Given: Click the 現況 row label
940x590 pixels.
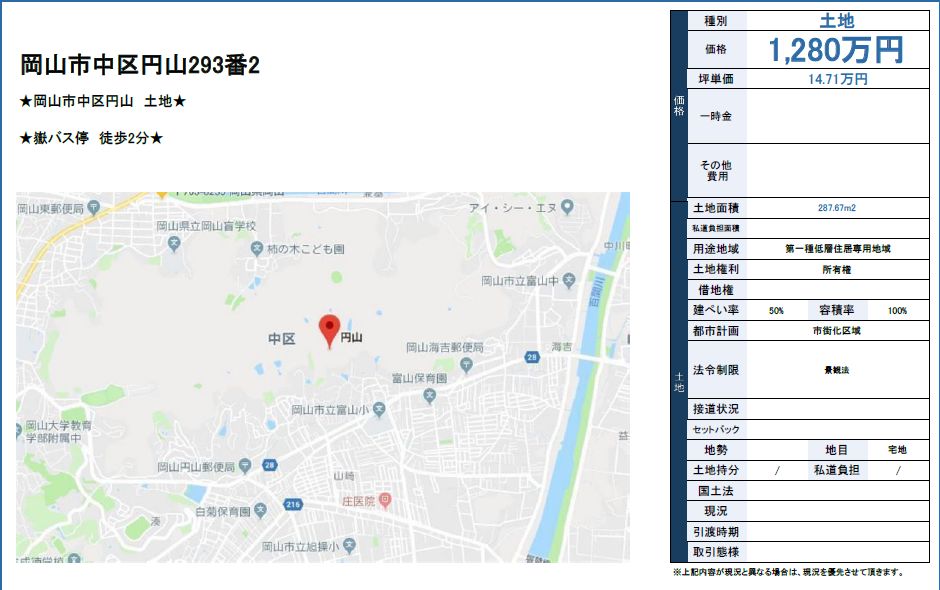Looking at the screenshot, I should 716,511.
